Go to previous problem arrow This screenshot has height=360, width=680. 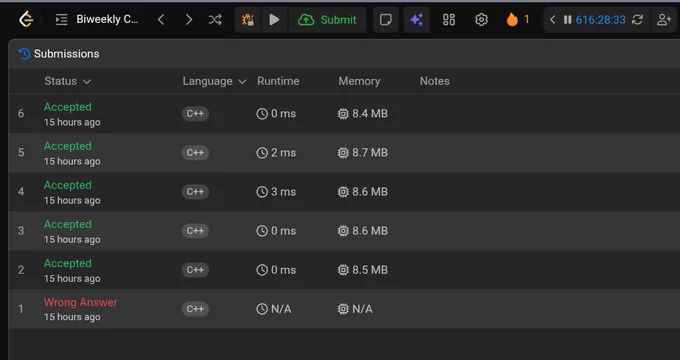pos(161,20)
